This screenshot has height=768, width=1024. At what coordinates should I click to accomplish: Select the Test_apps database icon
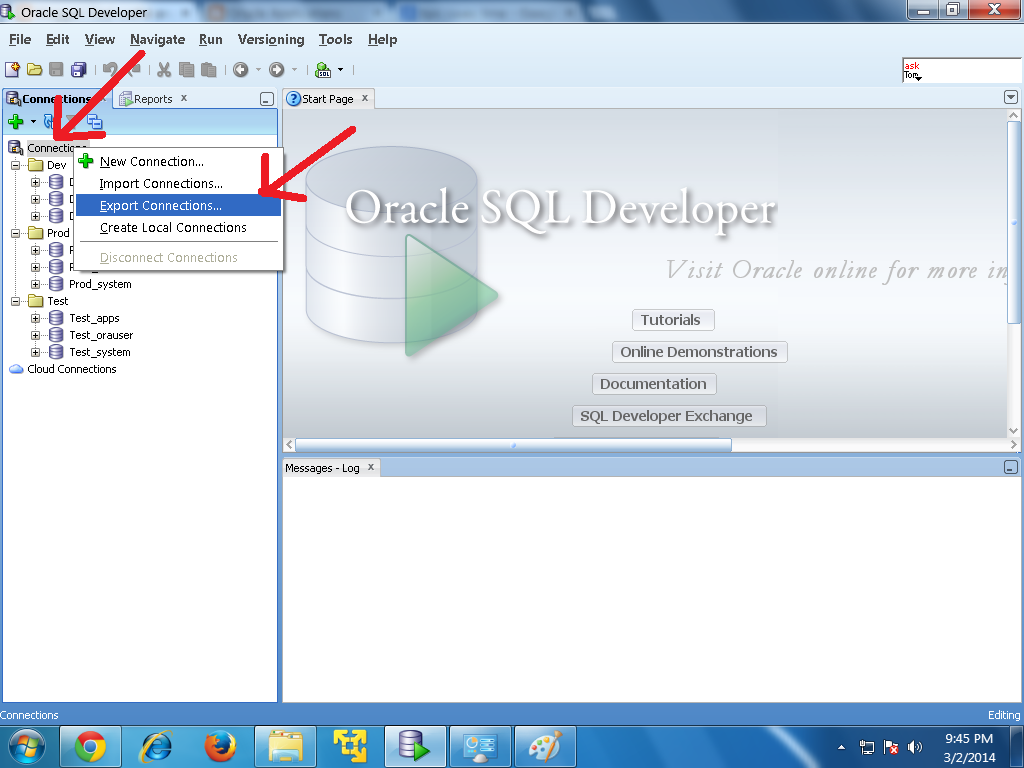(x=57, y=318)
